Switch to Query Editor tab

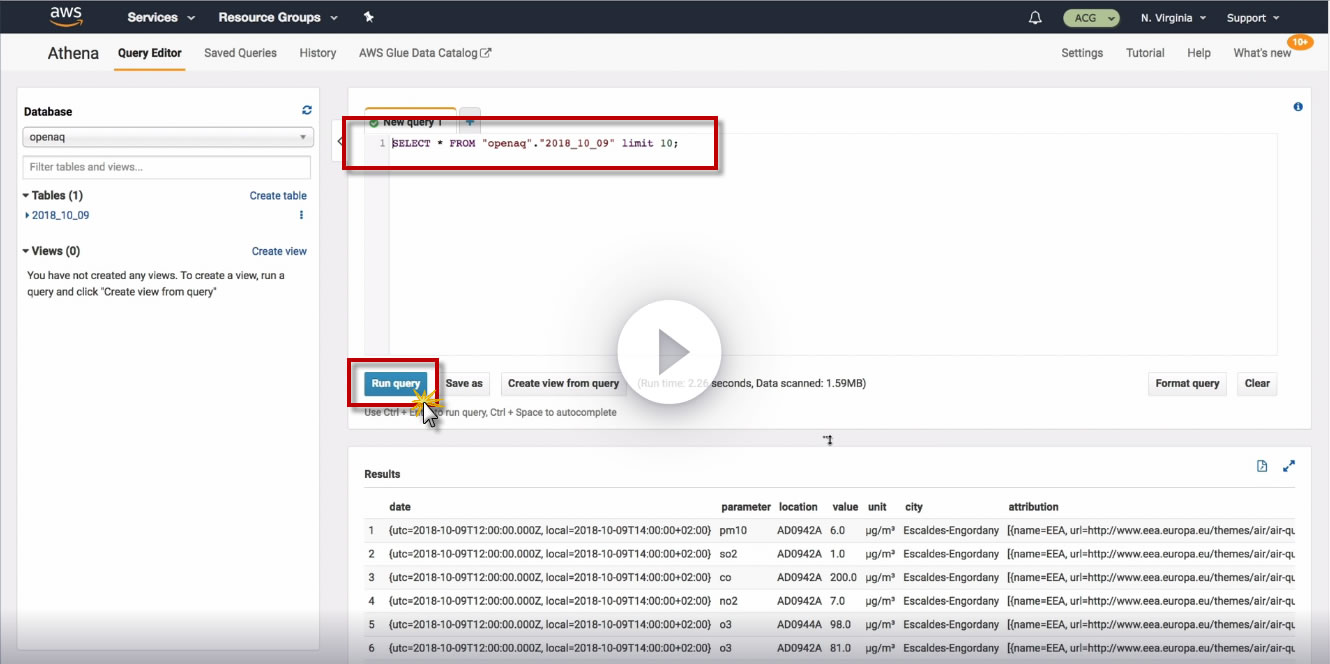[150, 53]
